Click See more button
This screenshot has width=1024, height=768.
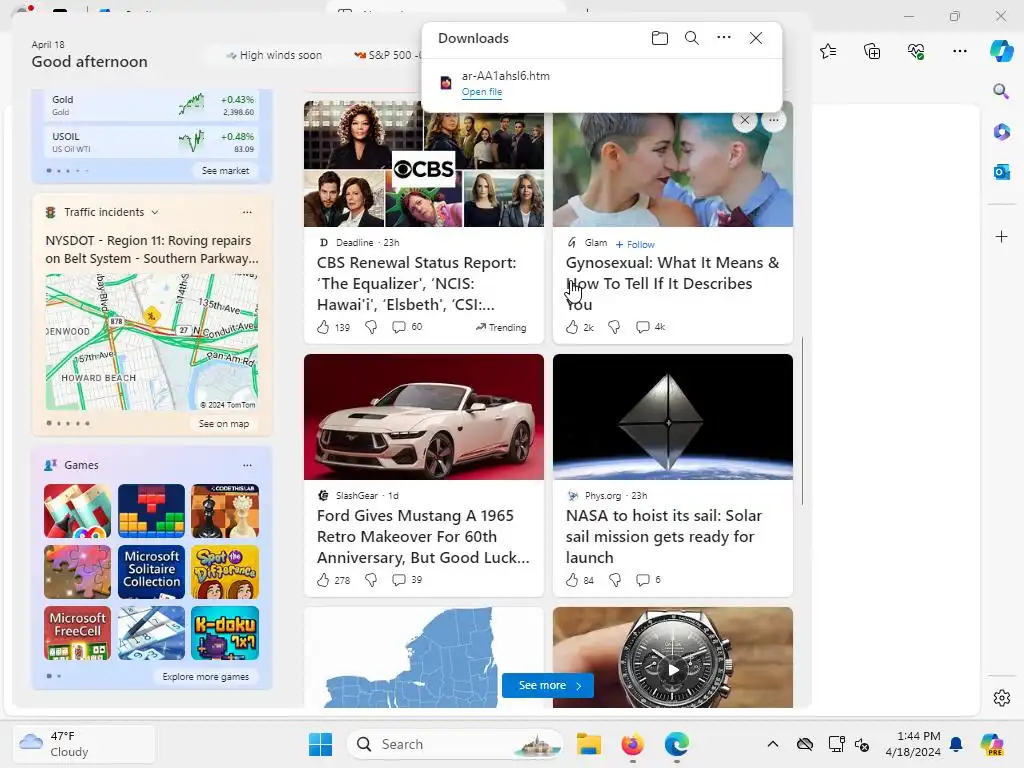coord(548,685)
